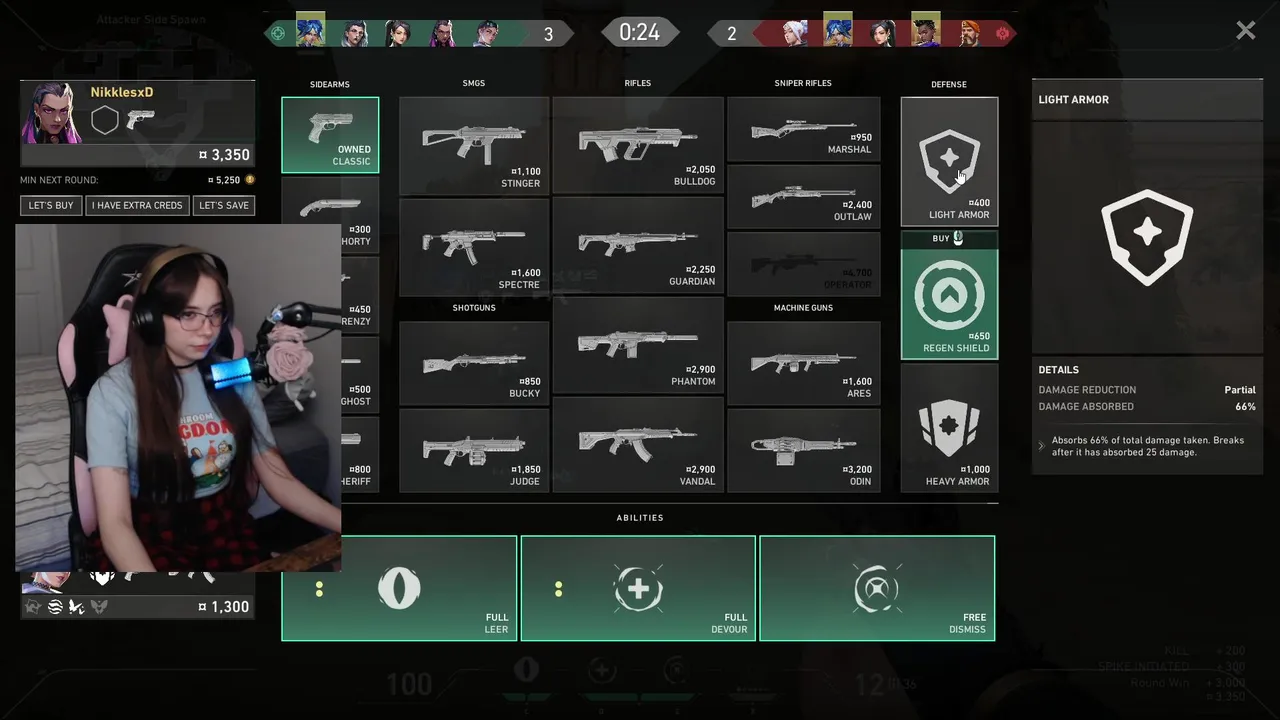Click the teammate's 1,300 credits value
1280x720 pixels.
[x=224, y=606]
